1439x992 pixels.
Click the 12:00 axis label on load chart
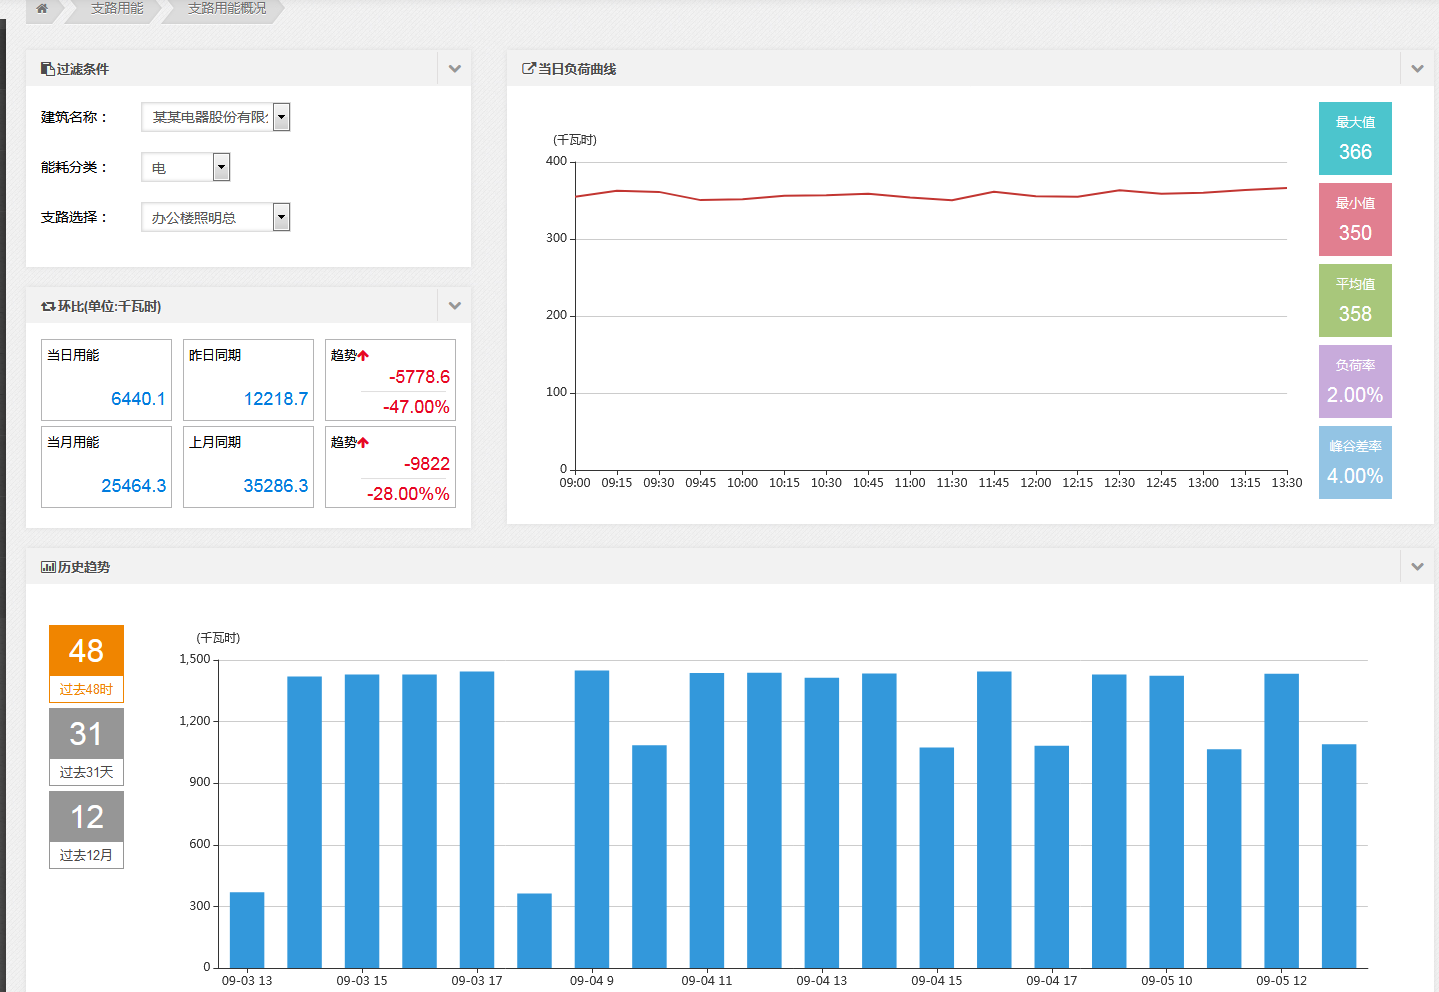click(1036, 483)
